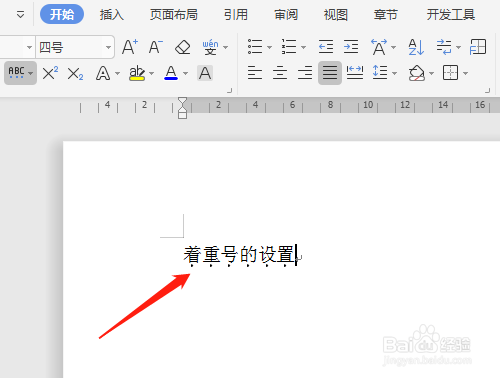
Task: Expand the phonetic guide dropdown arrow
Action: 226,47
